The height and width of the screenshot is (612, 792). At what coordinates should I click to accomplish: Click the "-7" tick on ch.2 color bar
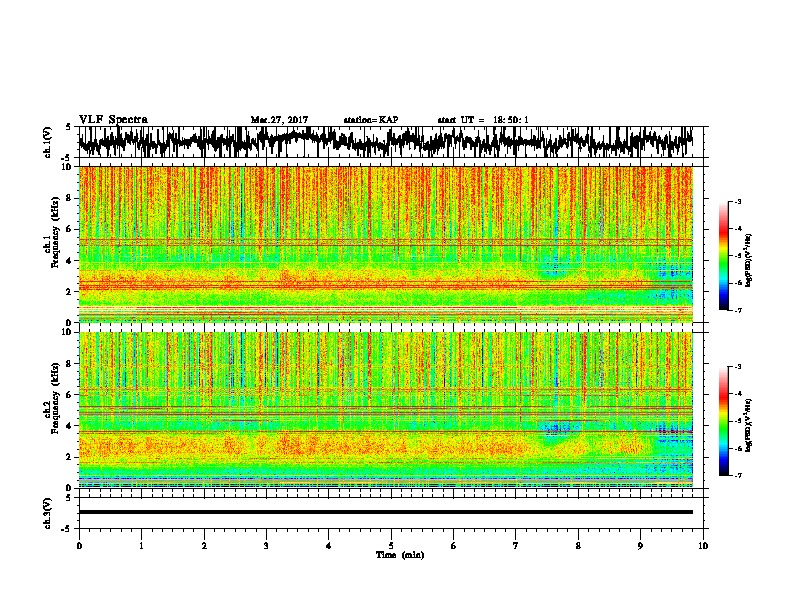click(x=736, y=476)
